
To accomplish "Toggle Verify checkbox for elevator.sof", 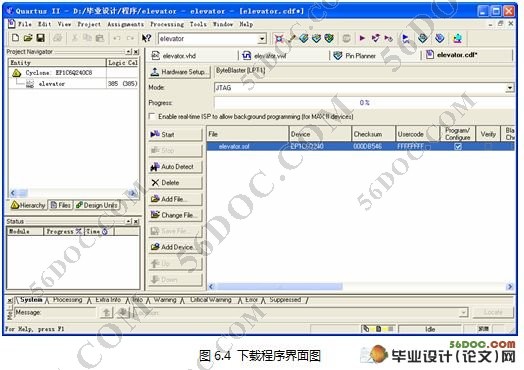I will point(488,146).
